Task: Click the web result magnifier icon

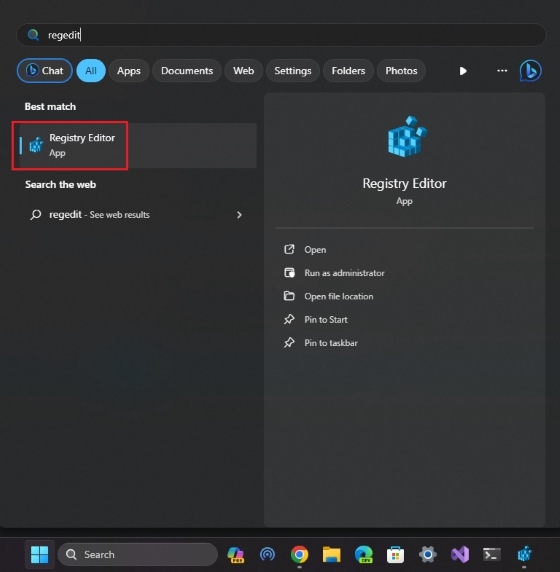Action: [35, 214]
